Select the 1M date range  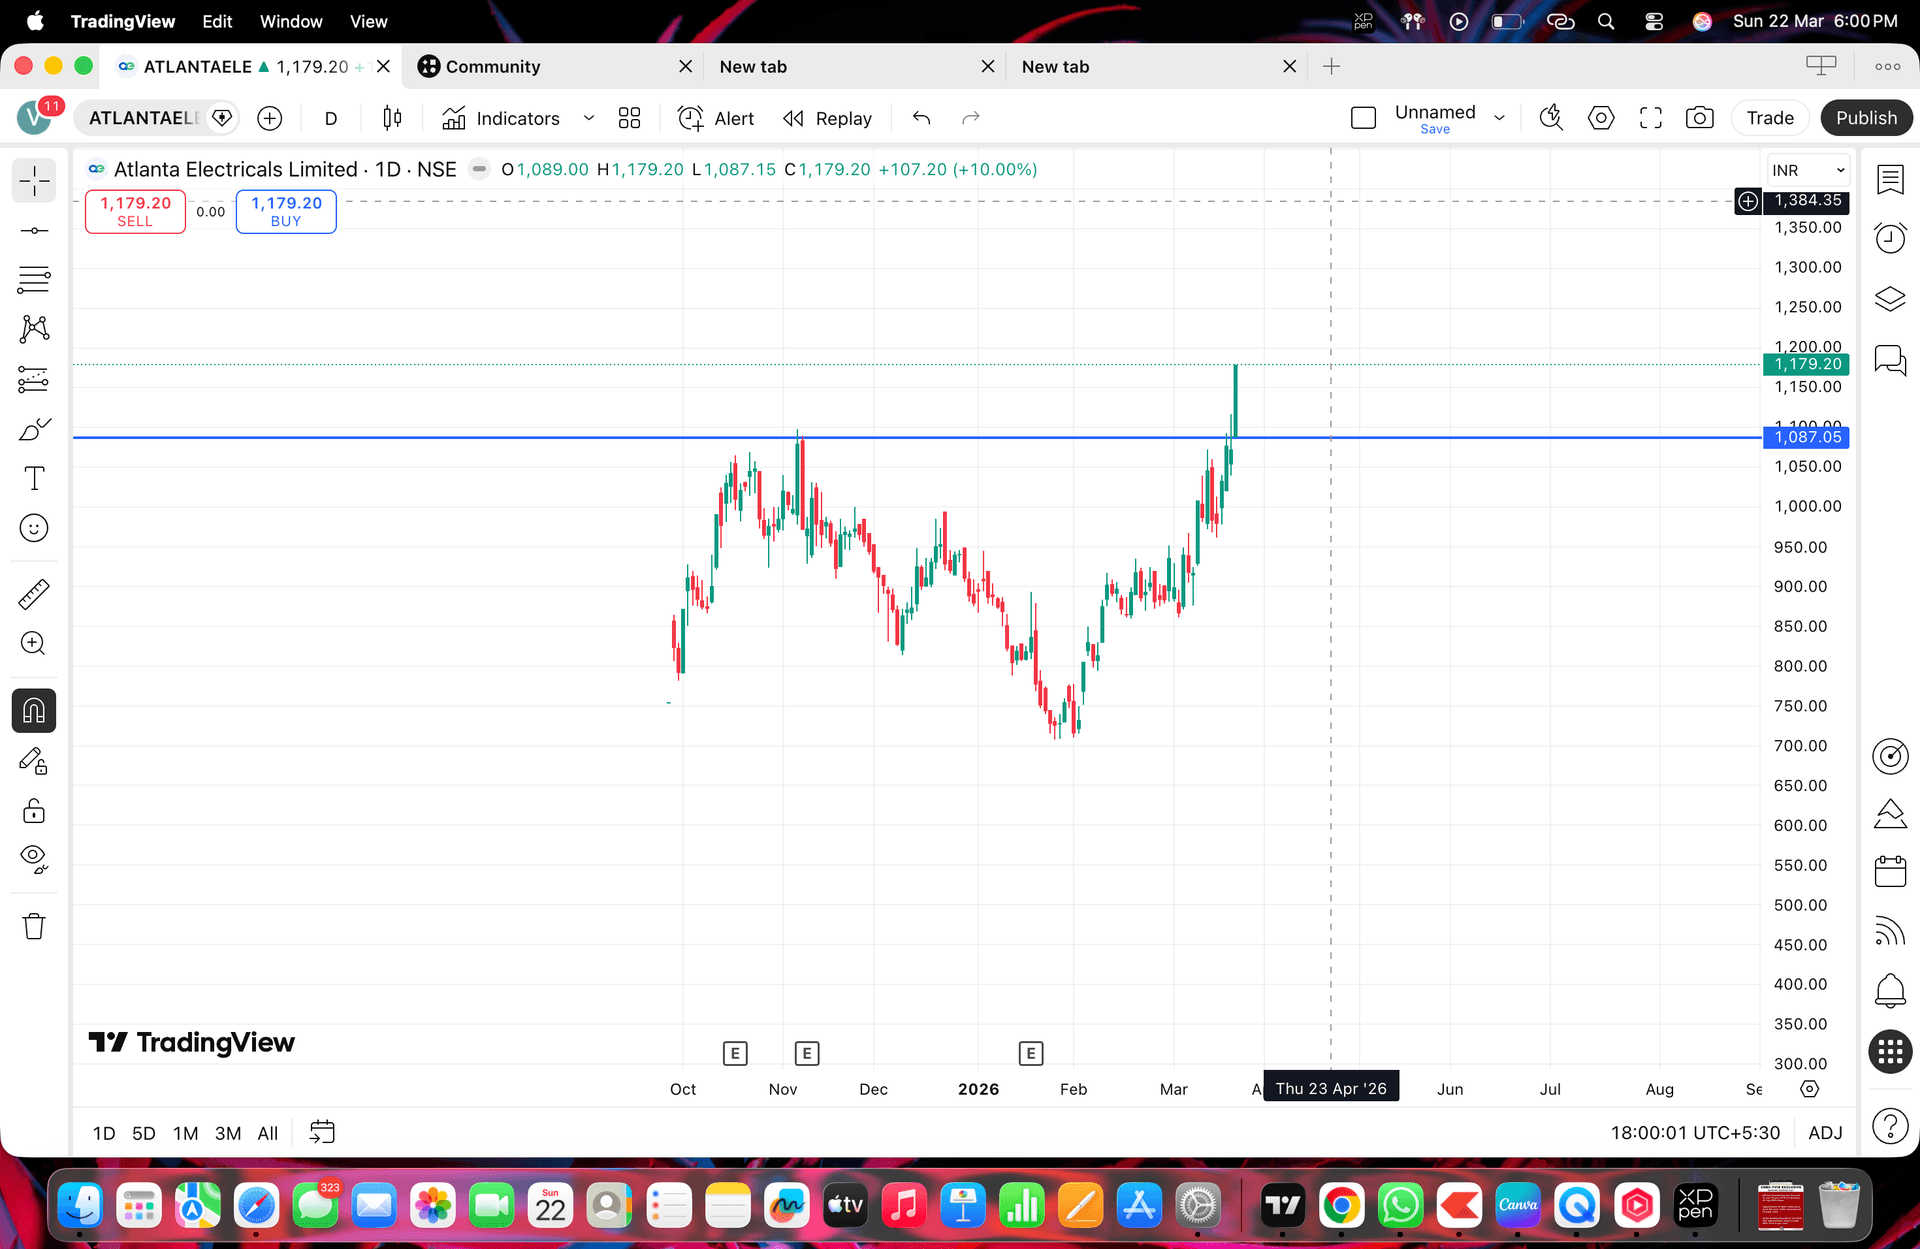click(x=185, y=1133)
